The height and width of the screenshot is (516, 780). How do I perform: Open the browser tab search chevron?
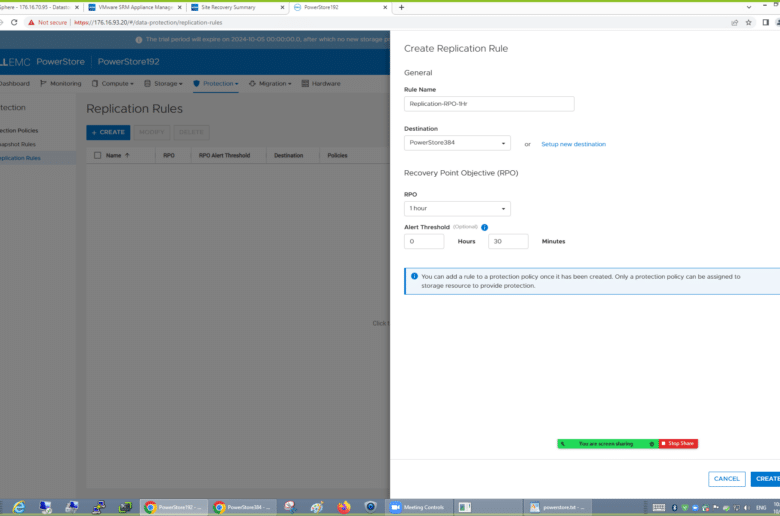pos(749,7)
